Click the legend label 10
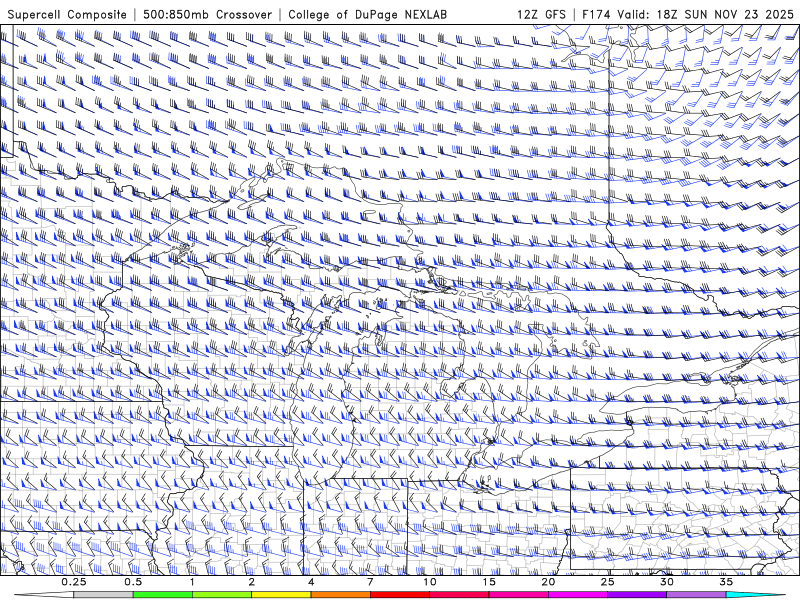The width and height of the screenshot is (800, 600). pos(430,582)
